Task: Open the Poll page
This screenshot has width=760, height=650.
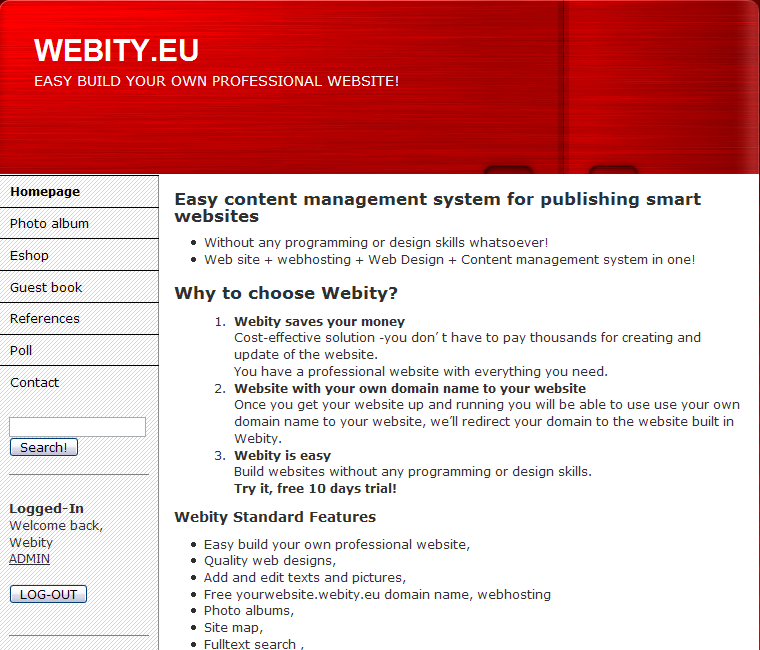Action: click(79, 350)
